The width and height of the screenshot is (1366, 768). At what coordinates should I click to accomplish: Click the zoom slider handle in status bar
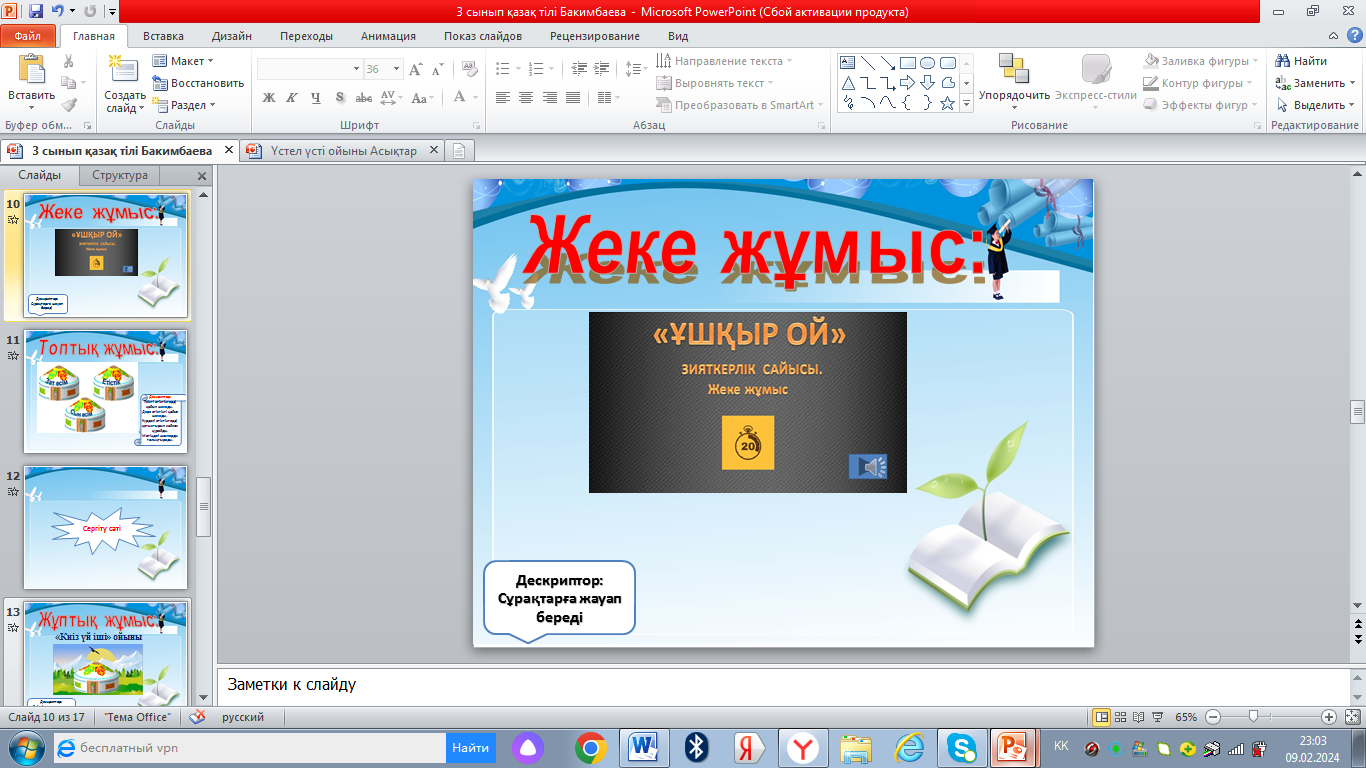[1253, 717]
